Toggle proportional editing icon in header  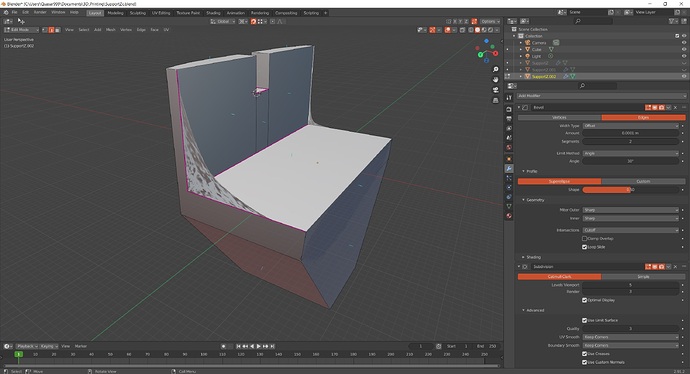(272, 21)
